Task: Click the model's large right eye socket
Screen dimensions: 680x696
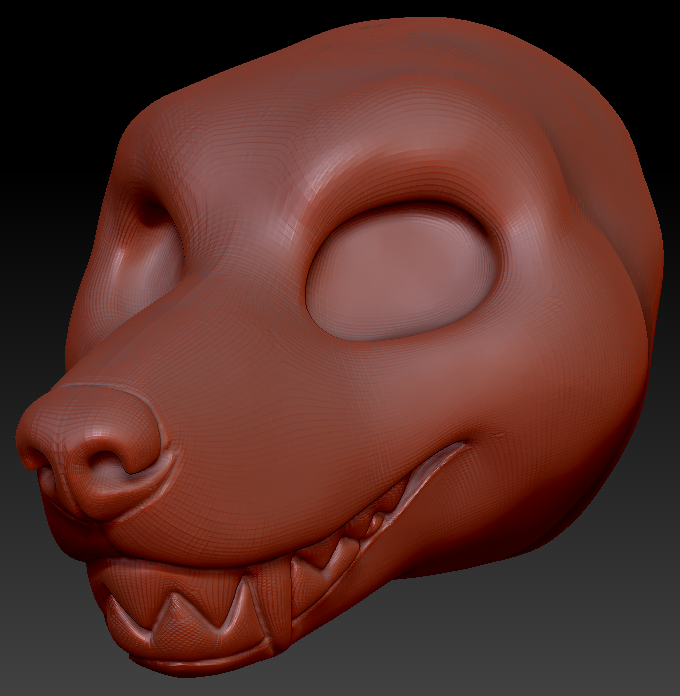Action: [402, 272]
